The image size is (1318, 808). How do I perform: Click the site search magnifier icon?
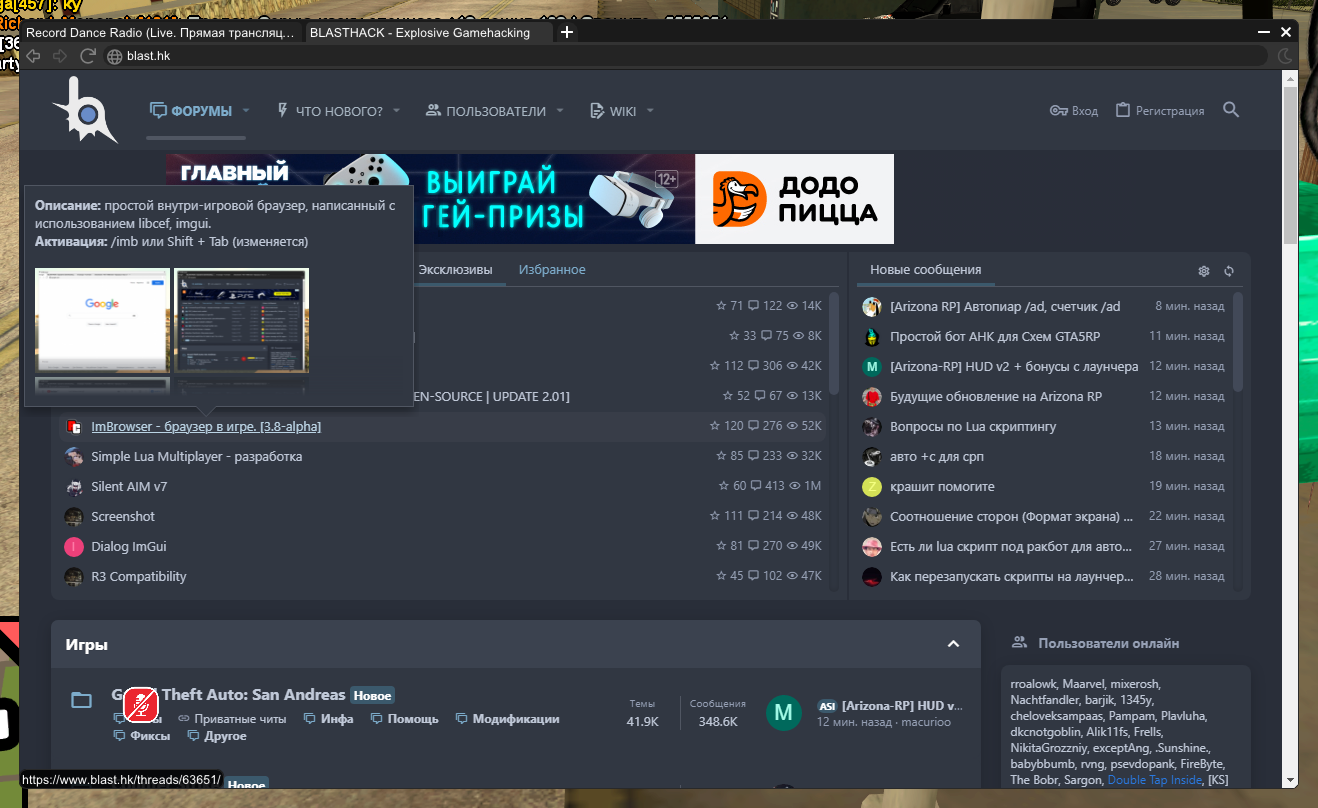[1231, 110]
